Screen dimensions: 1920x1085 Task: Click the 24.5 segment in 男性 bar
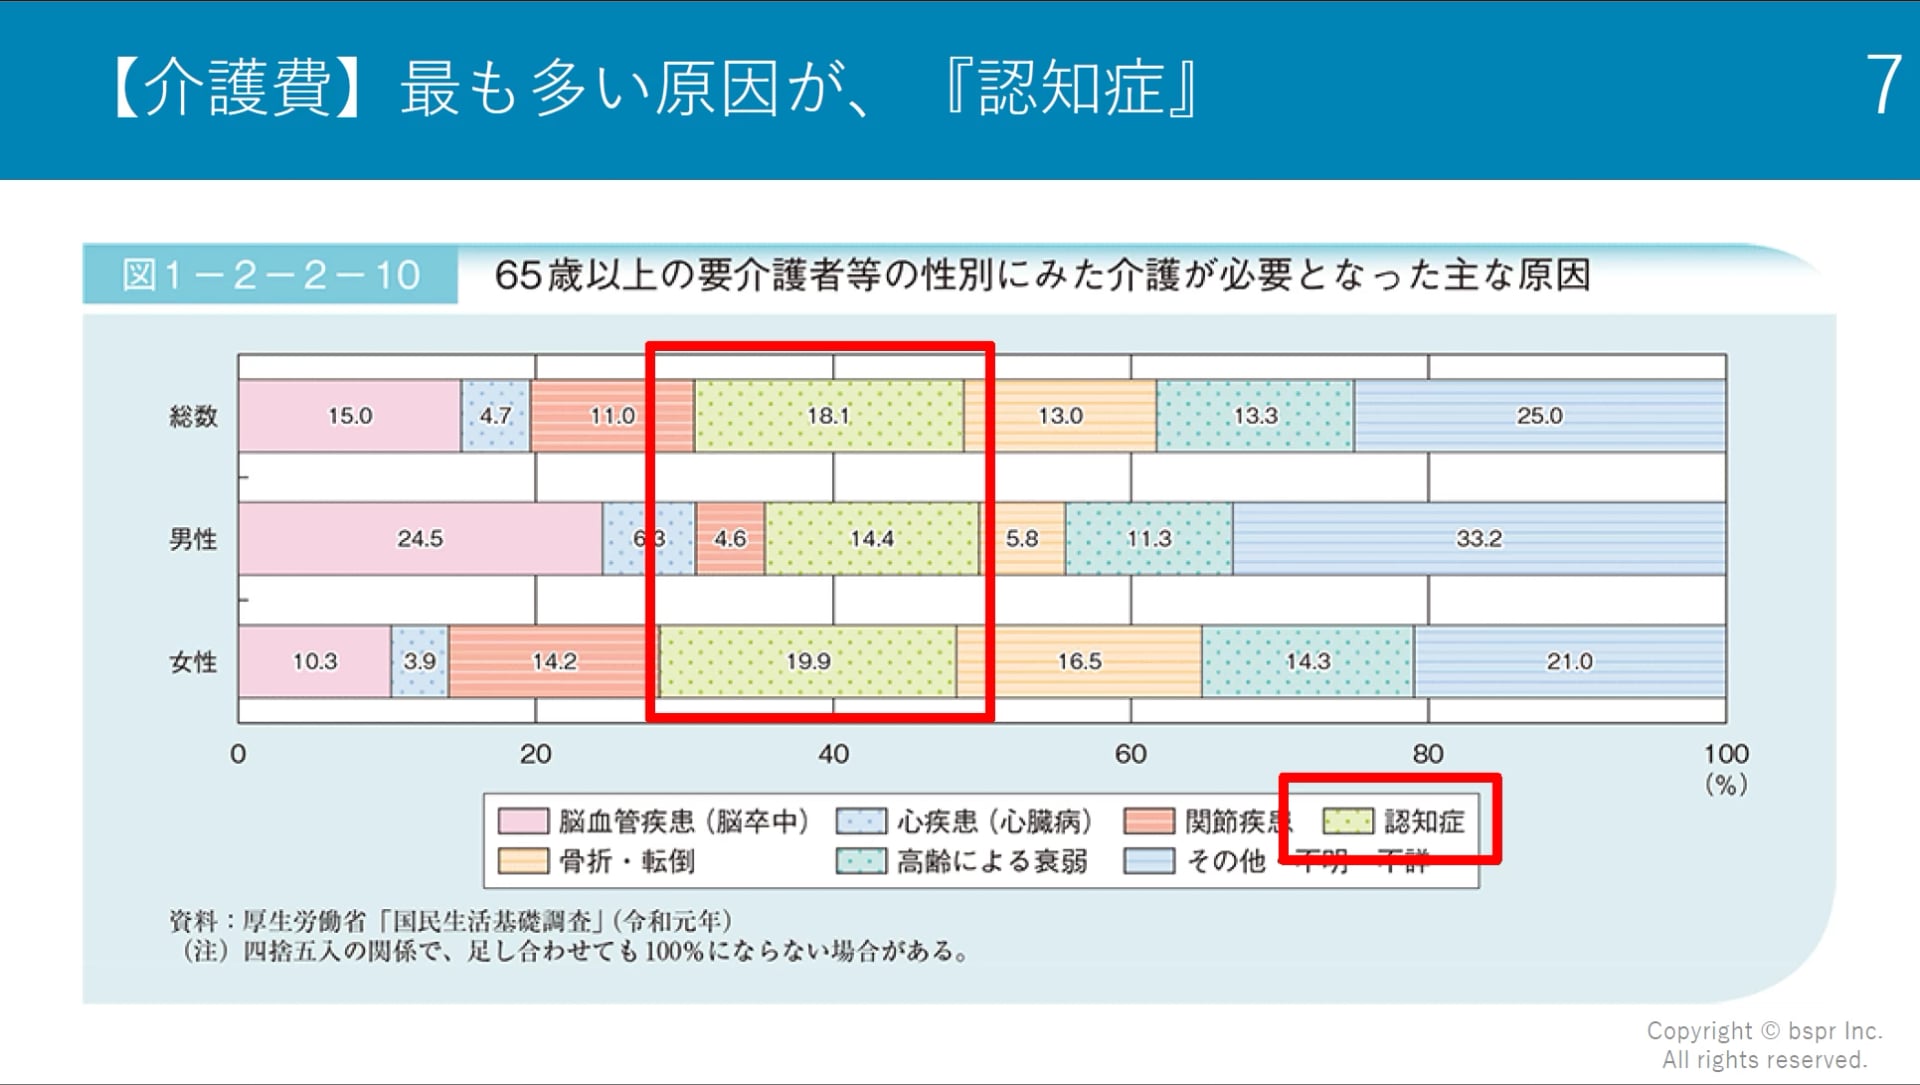420,538
